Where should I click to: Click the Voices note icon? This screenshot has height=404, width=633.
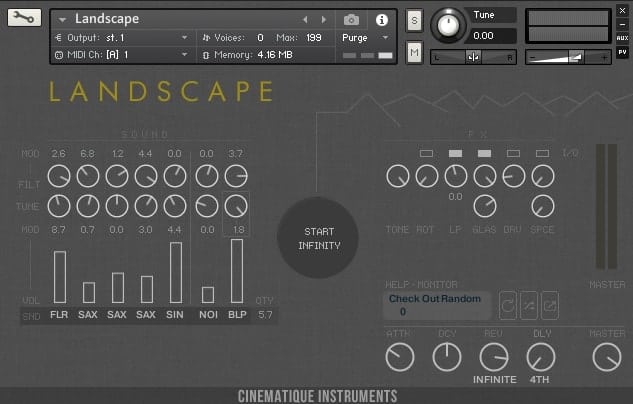[x=206, y=38]
